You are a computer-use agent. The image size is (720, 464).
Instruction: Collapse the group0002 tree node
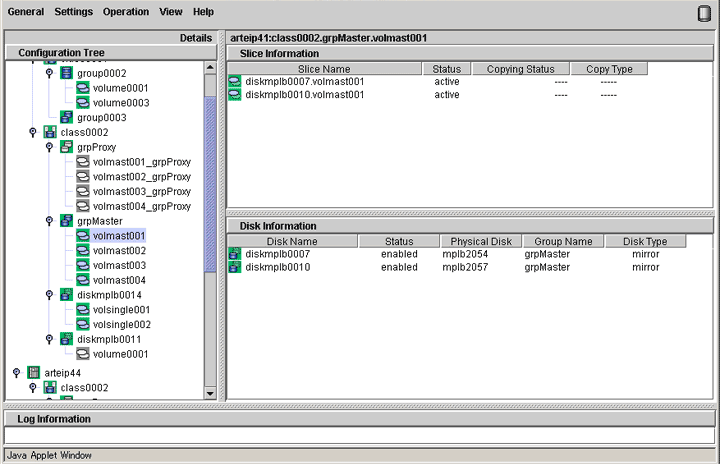click(x=49, y=73)
